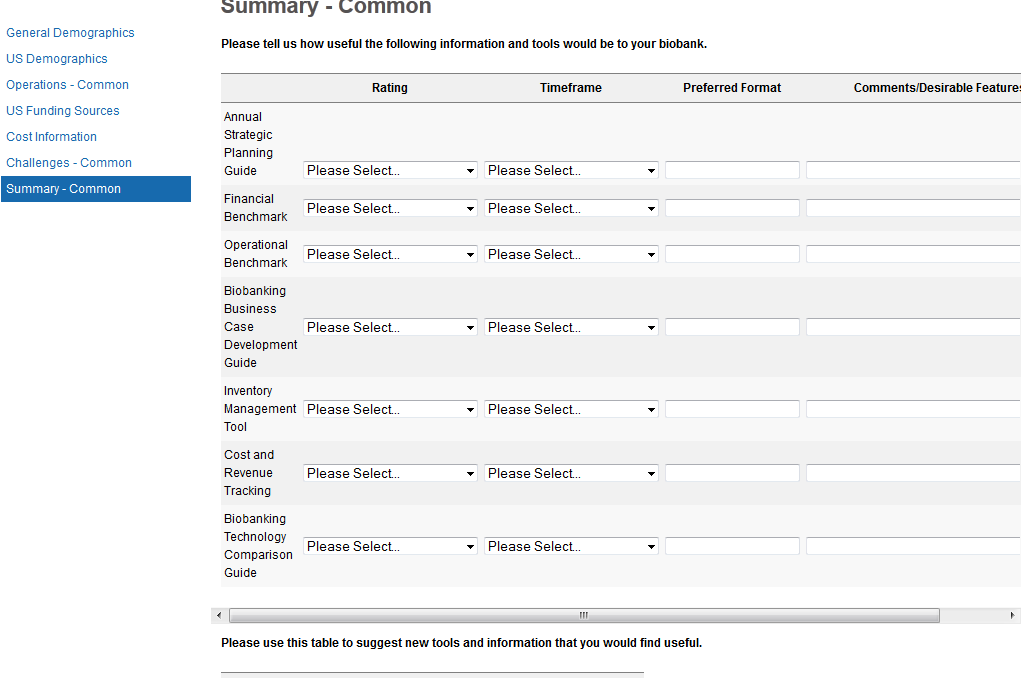Select Rating dropdown for Cost and Revenue Tracking
Image resolution: width=1026 pixels, height=678 pixels.
[x=390, y=474]
